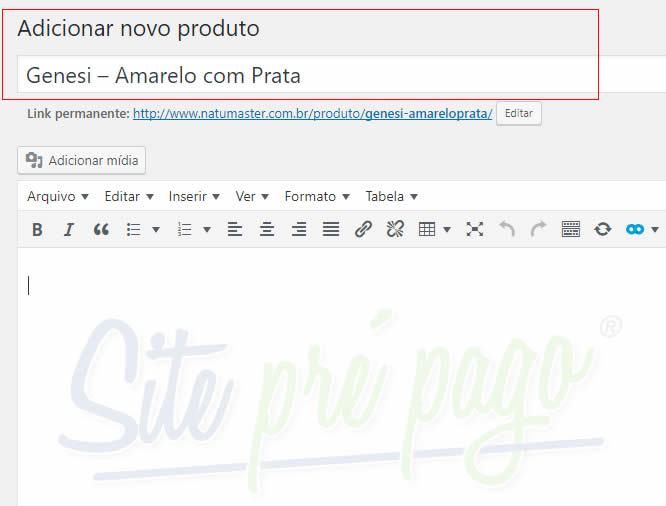666x506 pixels.
Task: Apply italic formatting
Action: pos(69,230)
